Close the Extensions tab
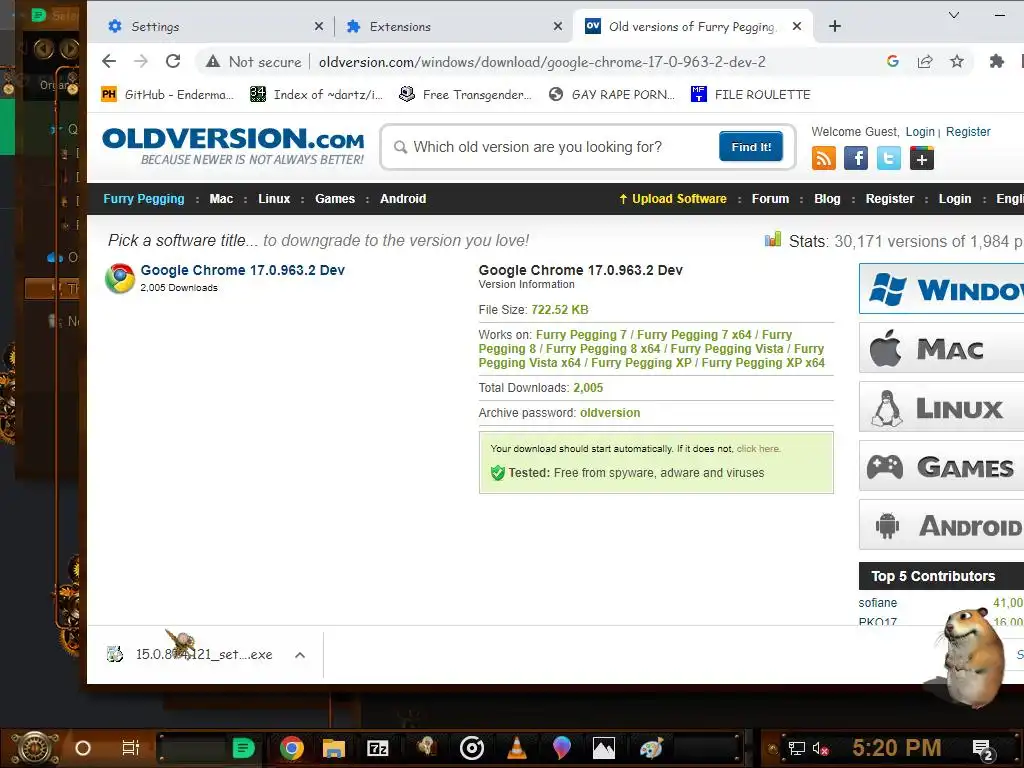The width and height of the screenshot is (1024, 768). pyautogui.click(x=558, y=26)
